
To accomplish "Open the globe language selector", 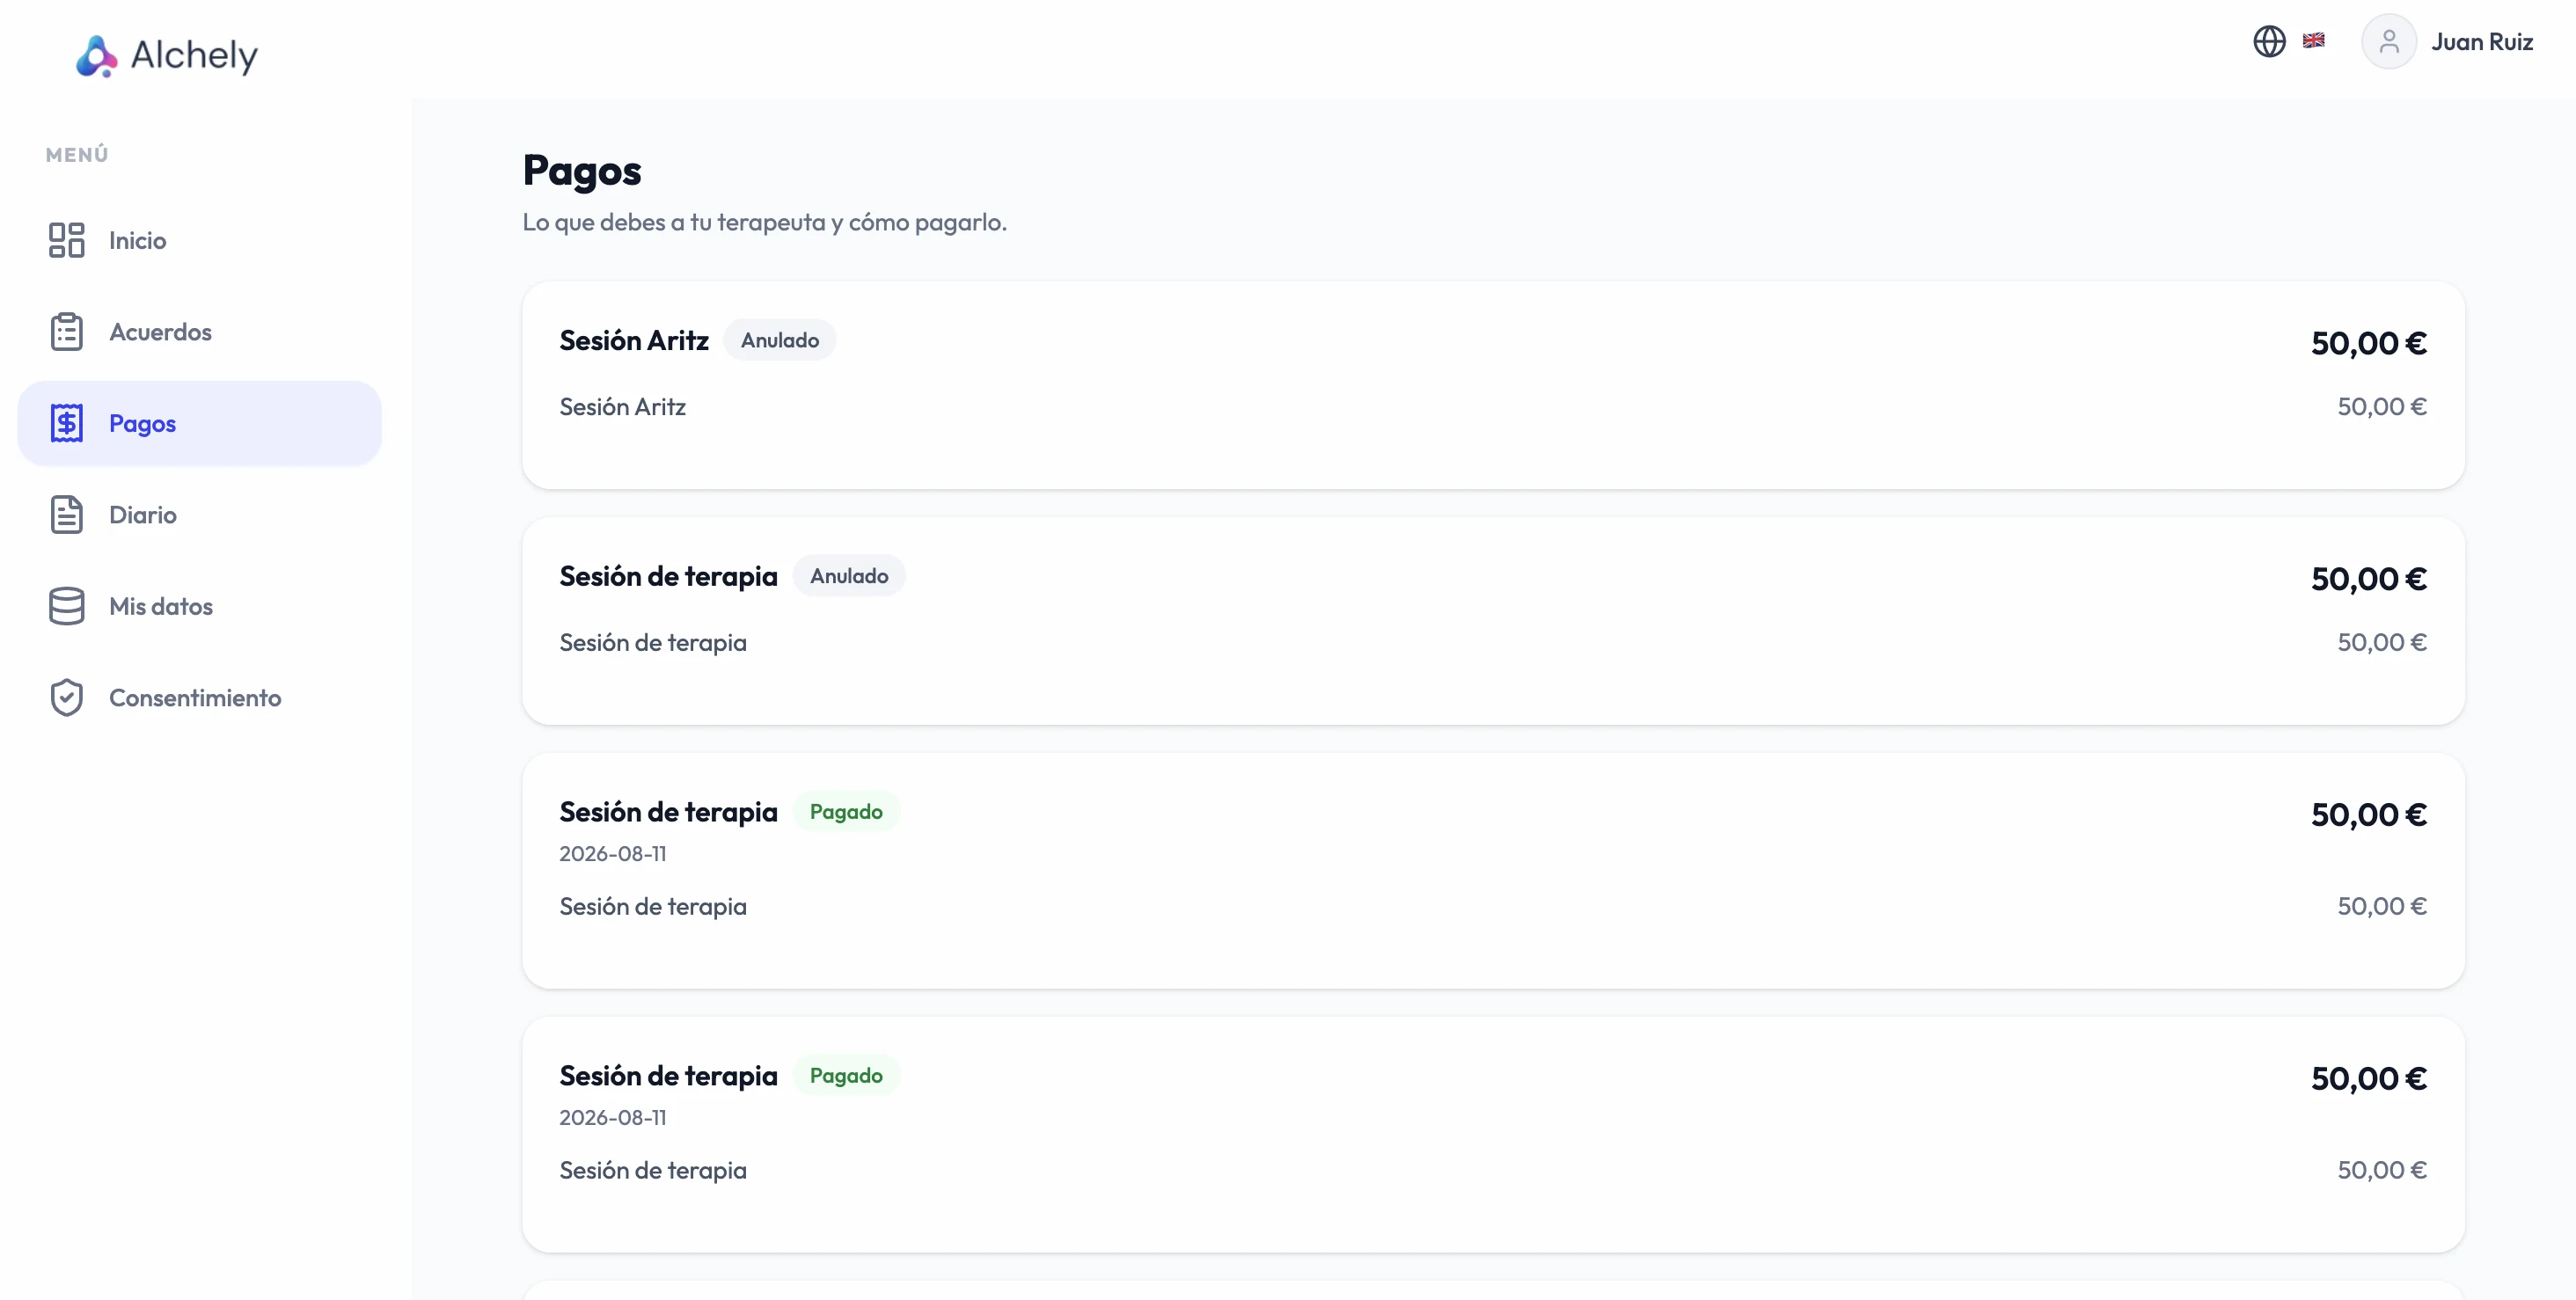I will point(2269,41).
